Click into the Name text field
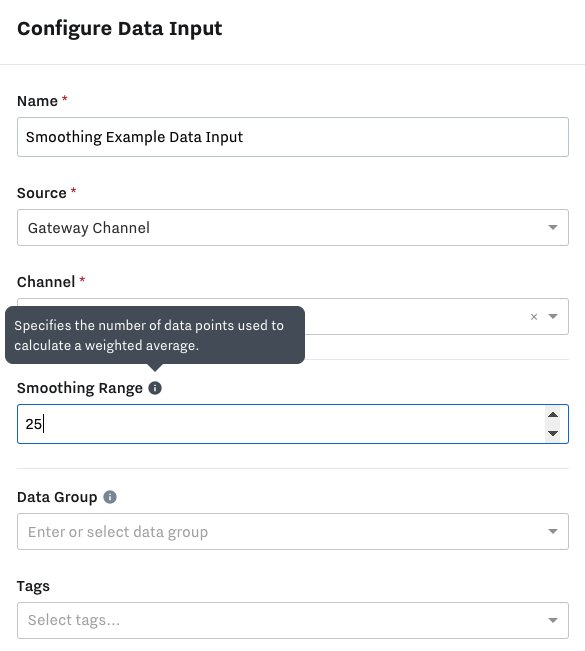Image resolution: width=585 pixels, height=651 pixels. (293, 137)
